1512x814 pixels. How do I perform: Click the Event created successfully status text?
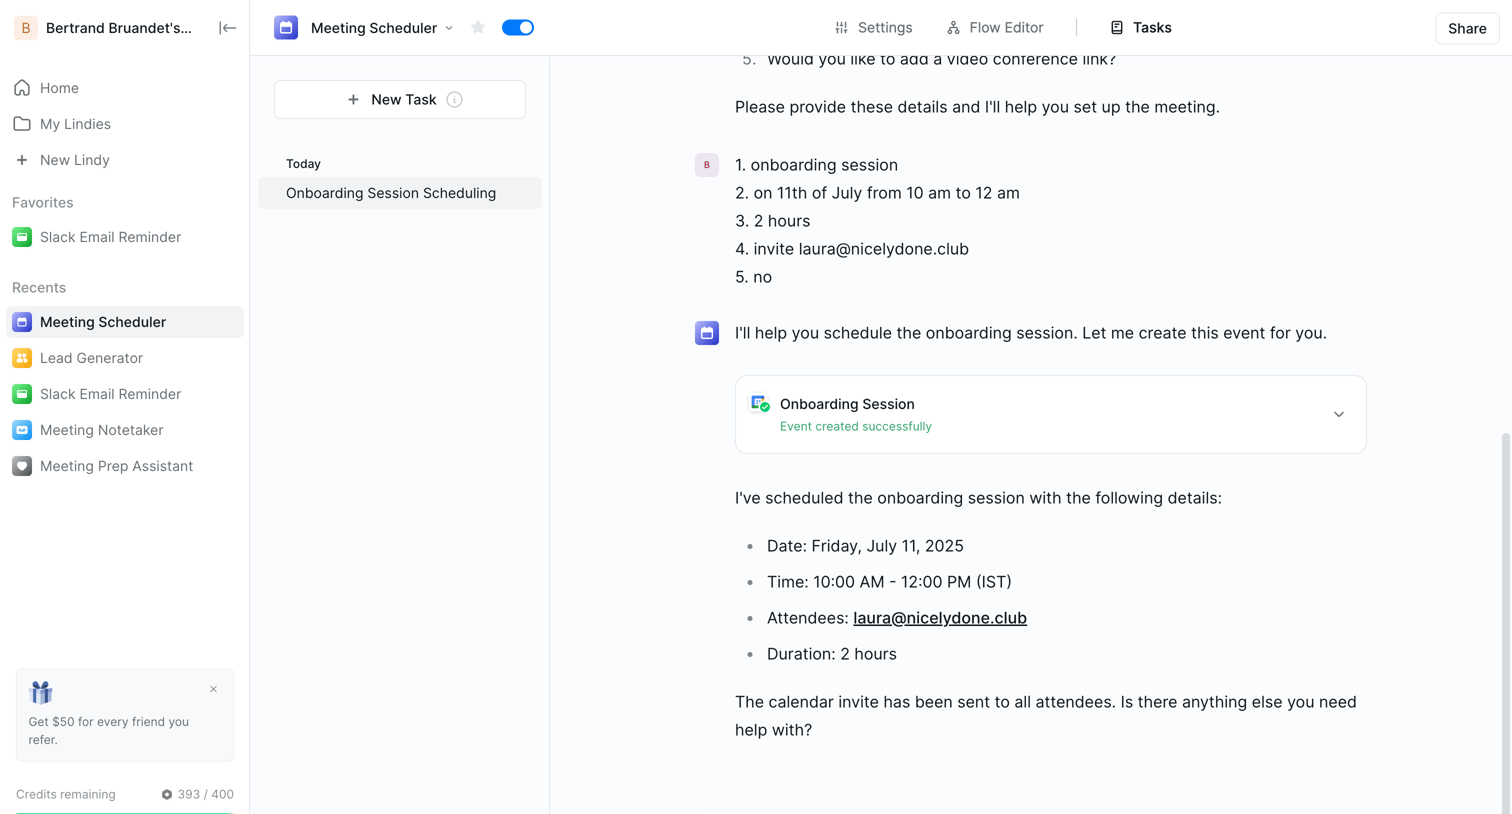pos(855,426)
